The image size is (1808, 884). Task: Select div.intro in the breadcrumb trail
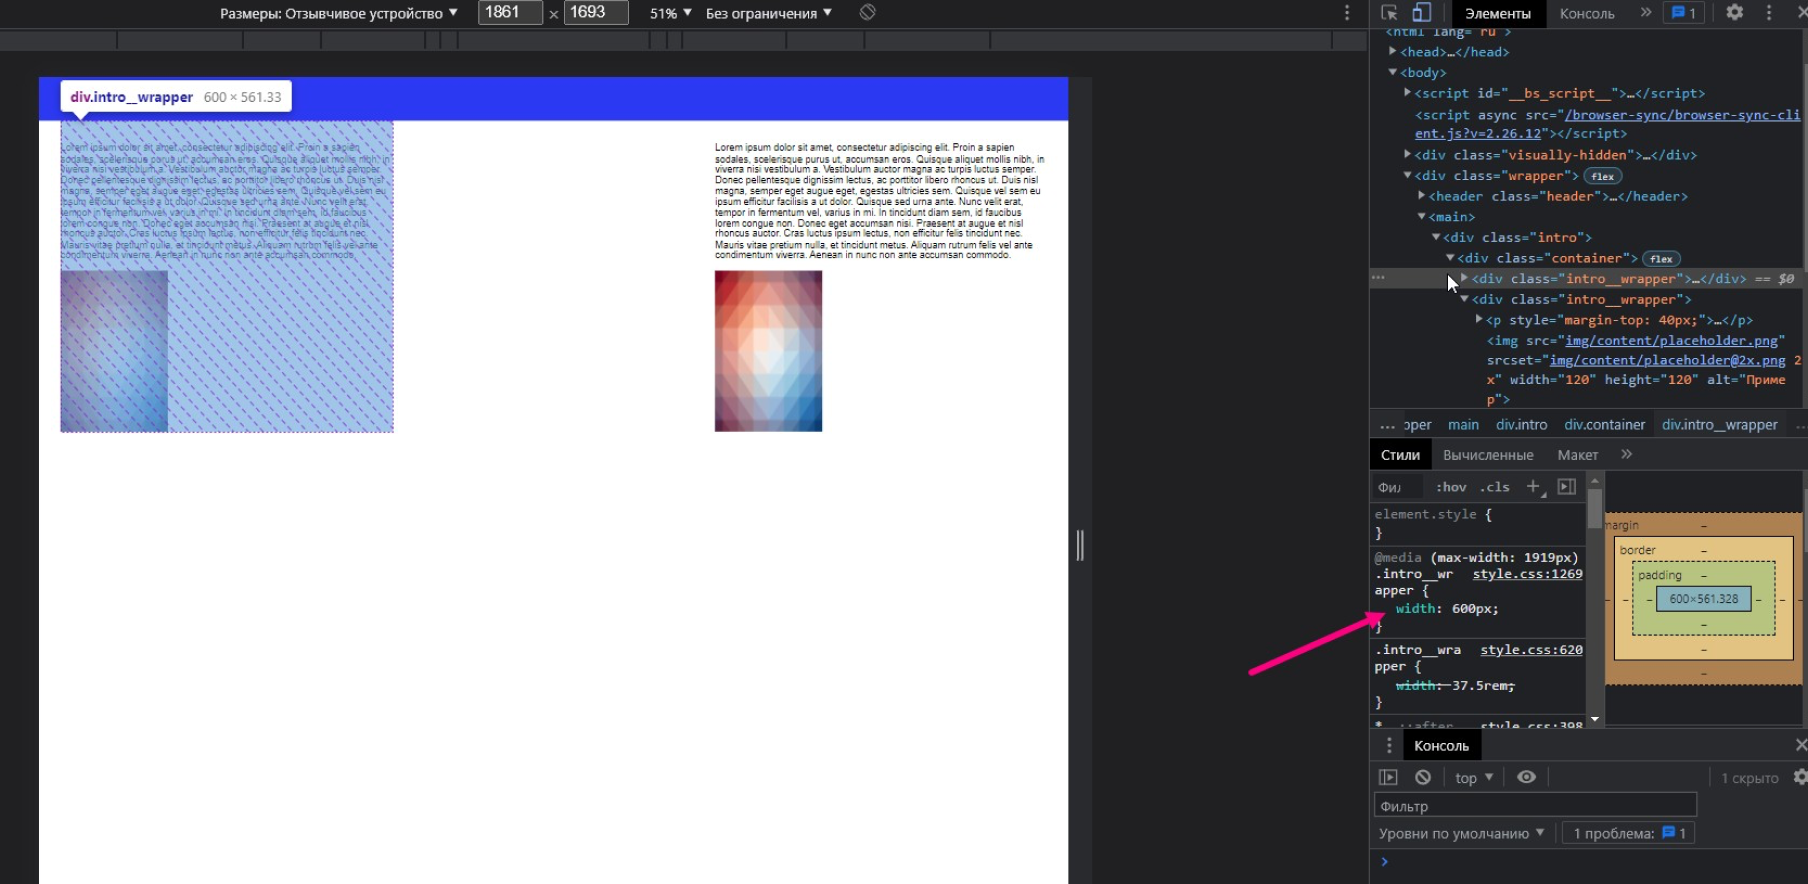(x=1521, y=425)
